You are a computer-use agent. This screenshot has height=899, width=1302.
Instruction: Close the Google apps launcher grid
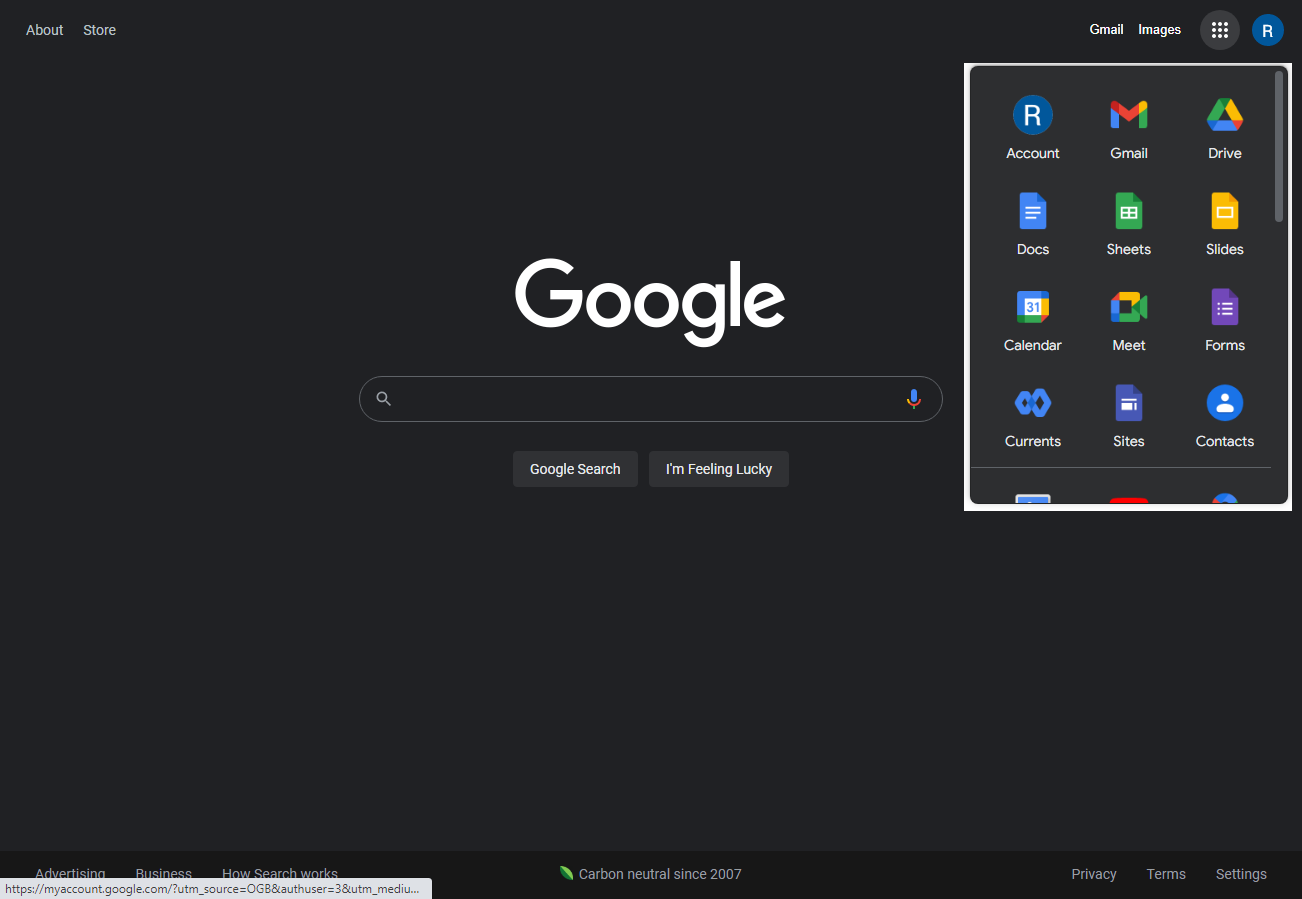click(1219, 29)
